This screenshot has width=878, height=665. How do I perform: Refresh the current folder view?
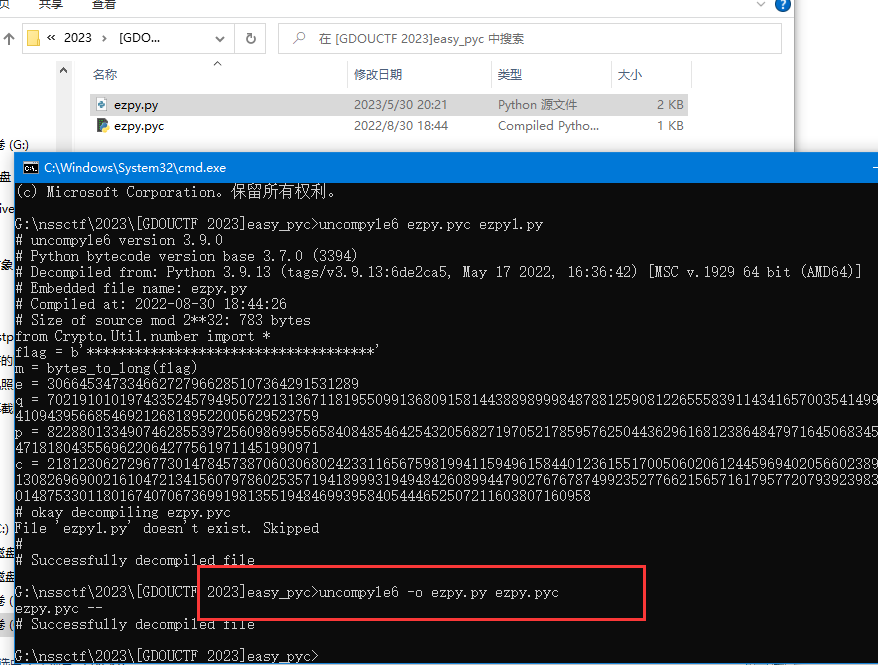point(250,39)
